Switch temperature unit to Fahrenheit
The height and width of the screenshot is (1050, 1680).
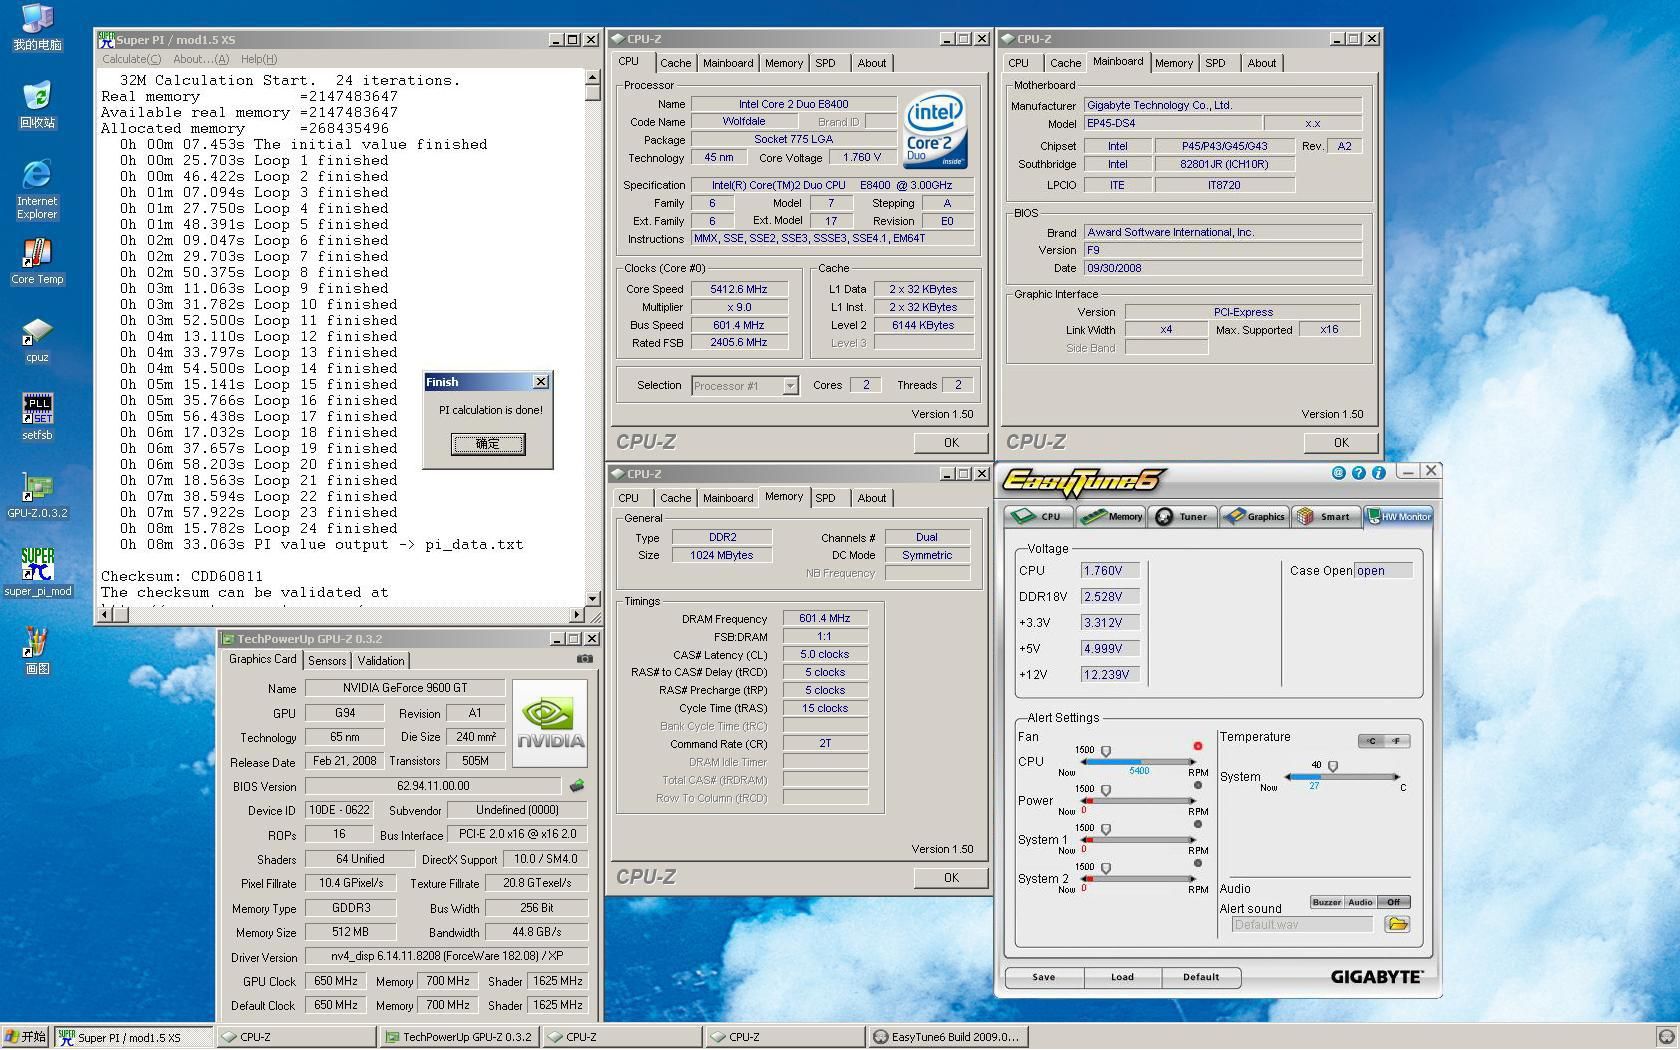[x=1397, y=741]
